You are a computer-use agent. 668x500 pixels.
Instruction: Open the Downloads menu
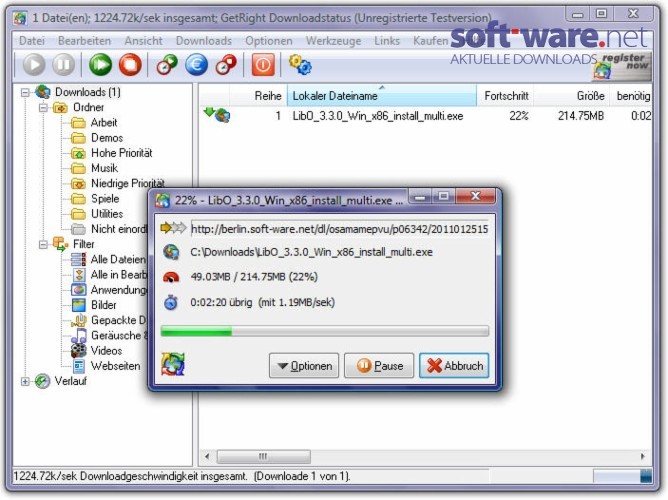[x=204, y=41]
